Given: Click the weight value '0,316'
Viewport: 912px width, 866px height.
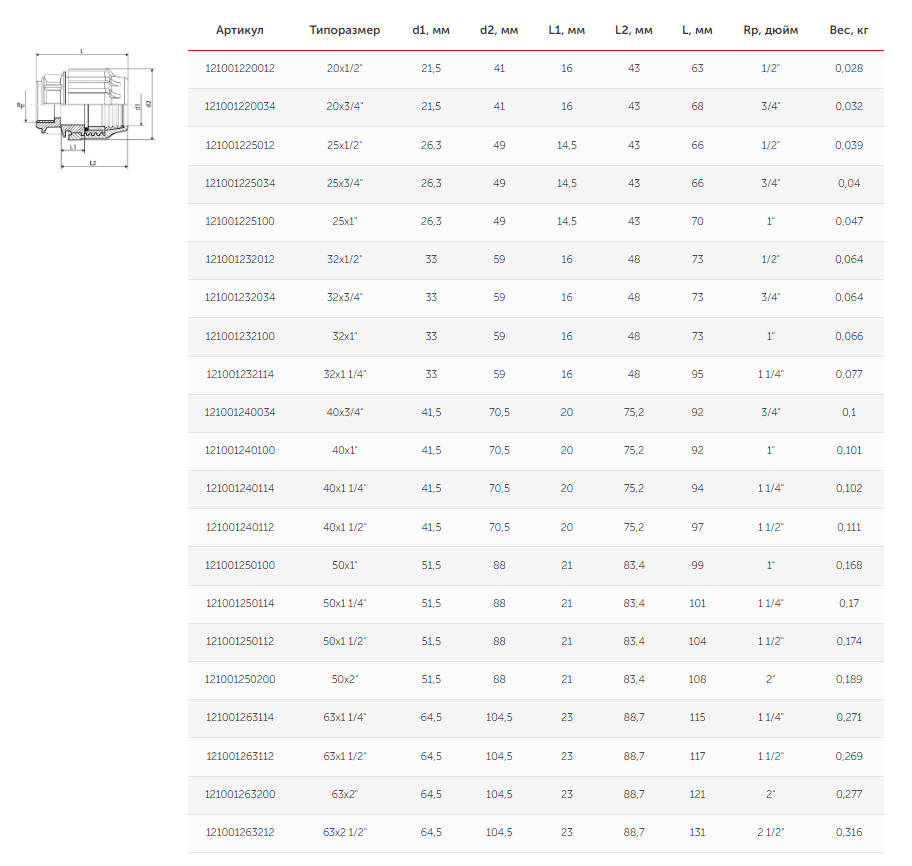Looking at the screenshot, I should click(849, 832).
